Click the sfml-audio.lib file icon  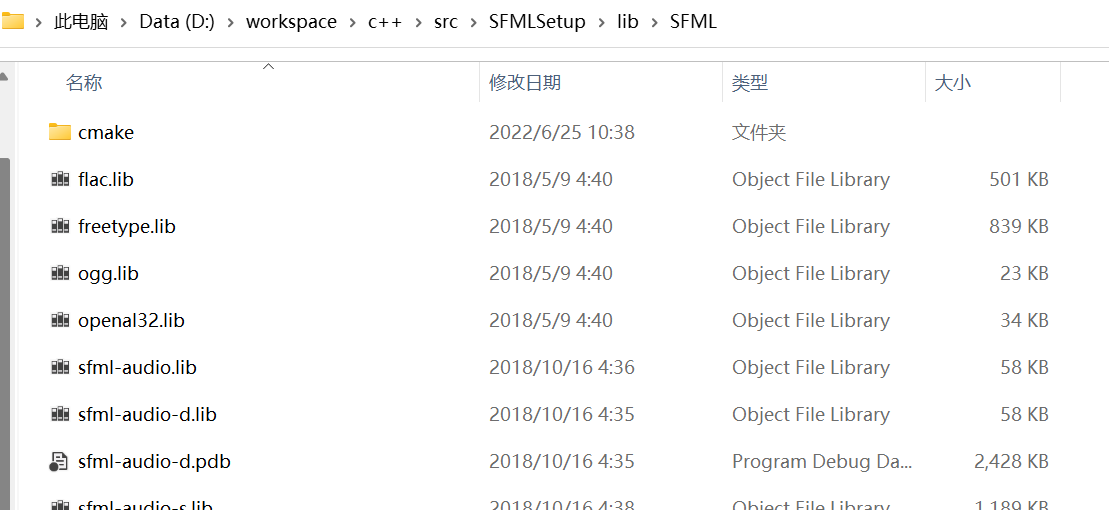point(60,367)
